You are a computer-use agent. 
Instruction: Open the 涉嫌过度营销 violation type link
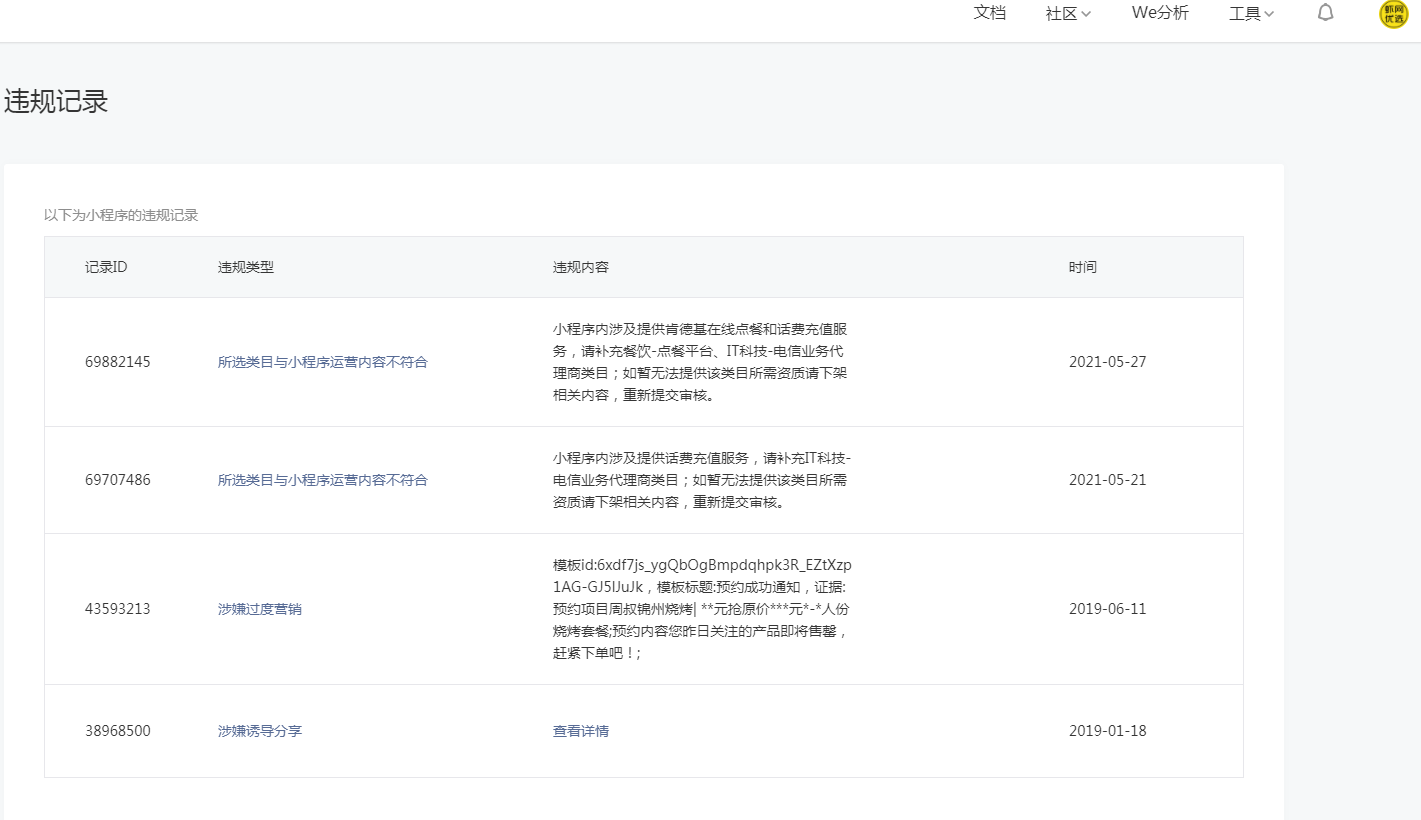[x=260, y=609]
